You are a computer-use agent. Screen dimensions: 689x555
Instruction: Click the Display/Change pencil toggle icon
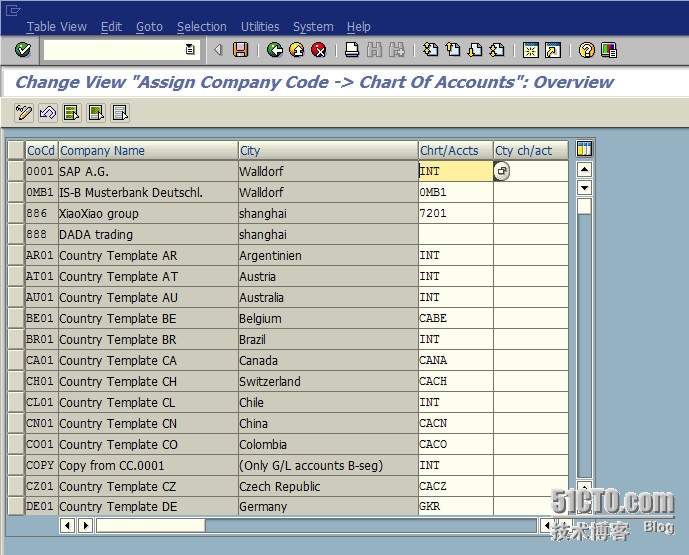pyautogui.click(x=24, y=113)
